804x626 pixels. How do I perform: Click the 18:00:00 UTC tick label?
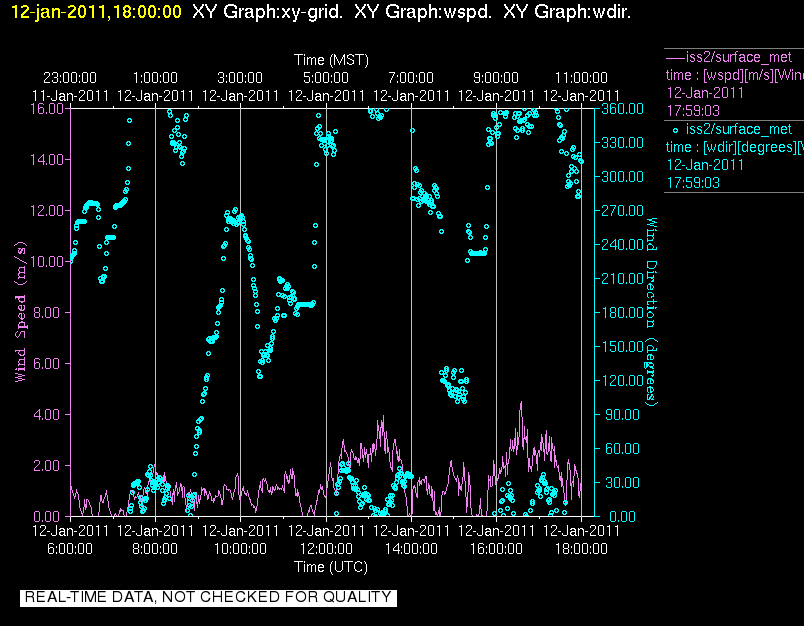[581, 549]
